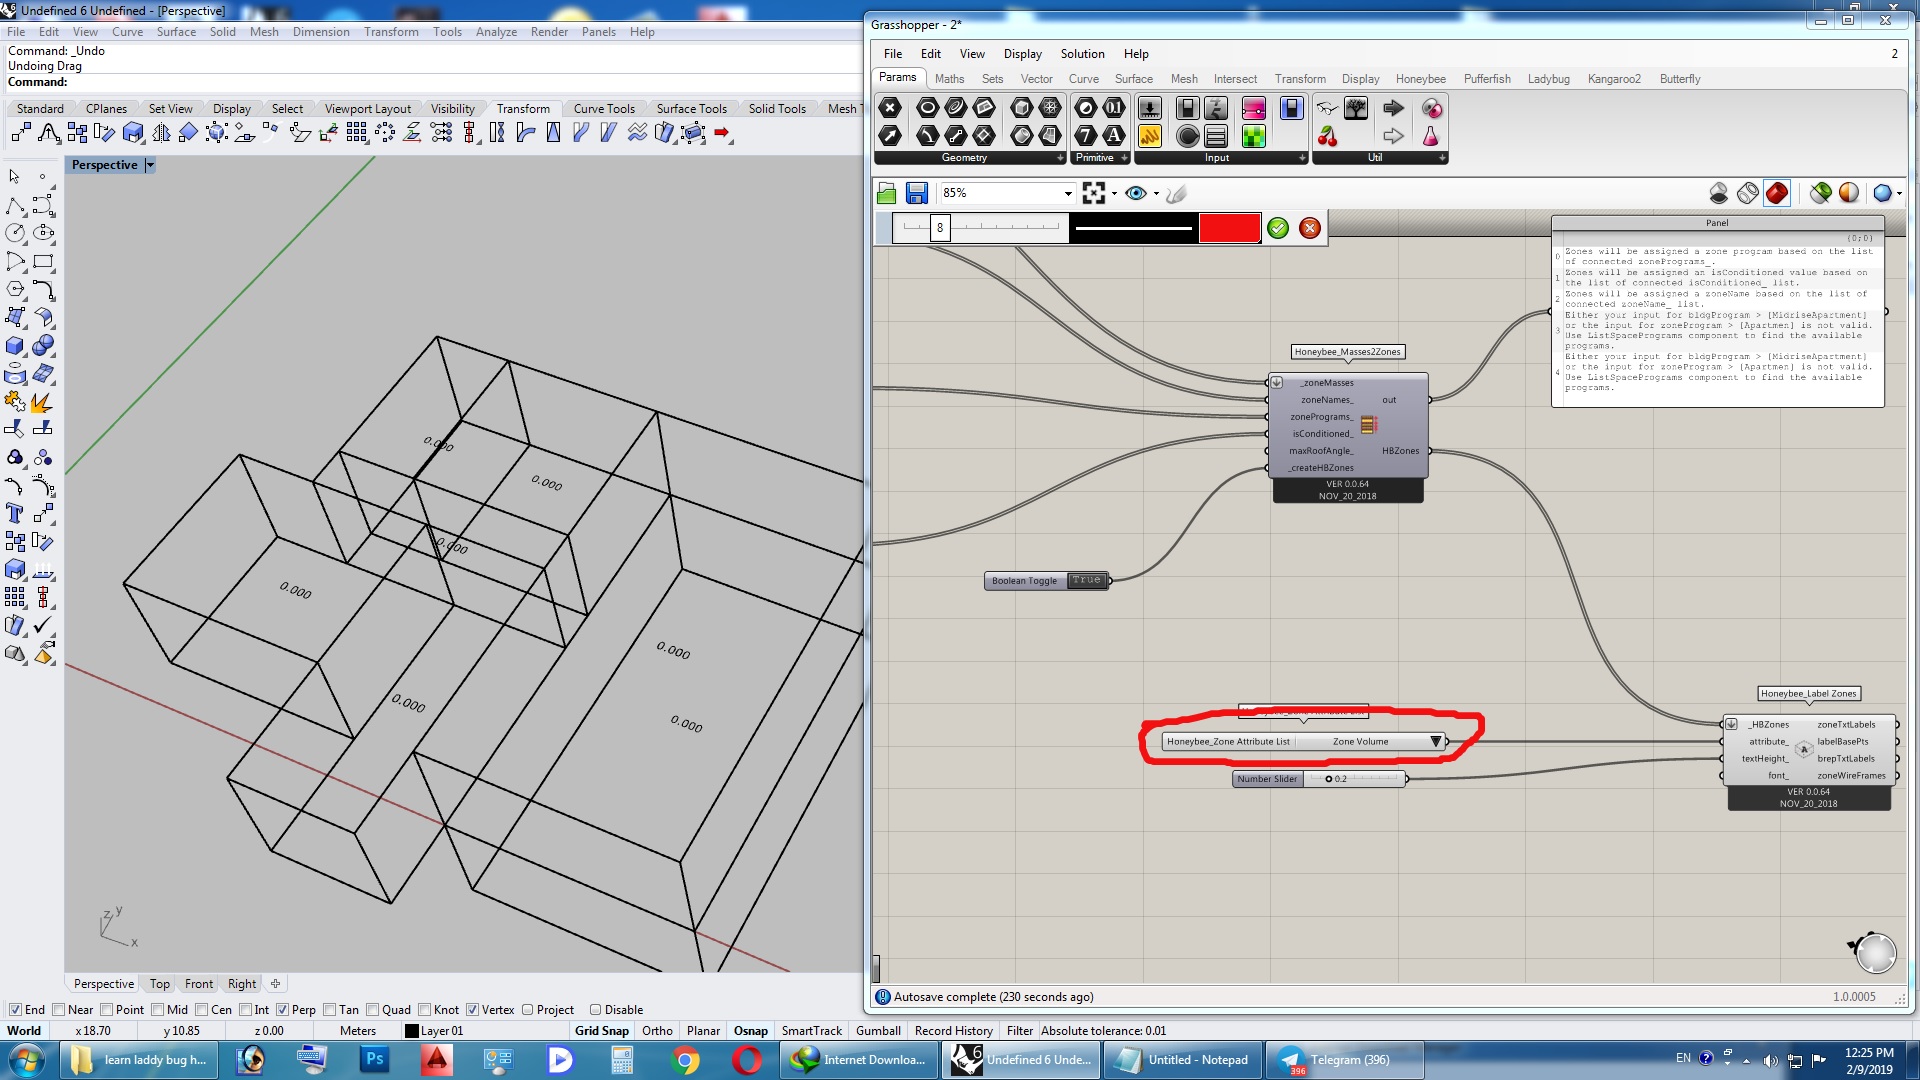Open the Perspective viewport title dropdown arrow
This screenshot has height=1080, width=1920.
150,165
